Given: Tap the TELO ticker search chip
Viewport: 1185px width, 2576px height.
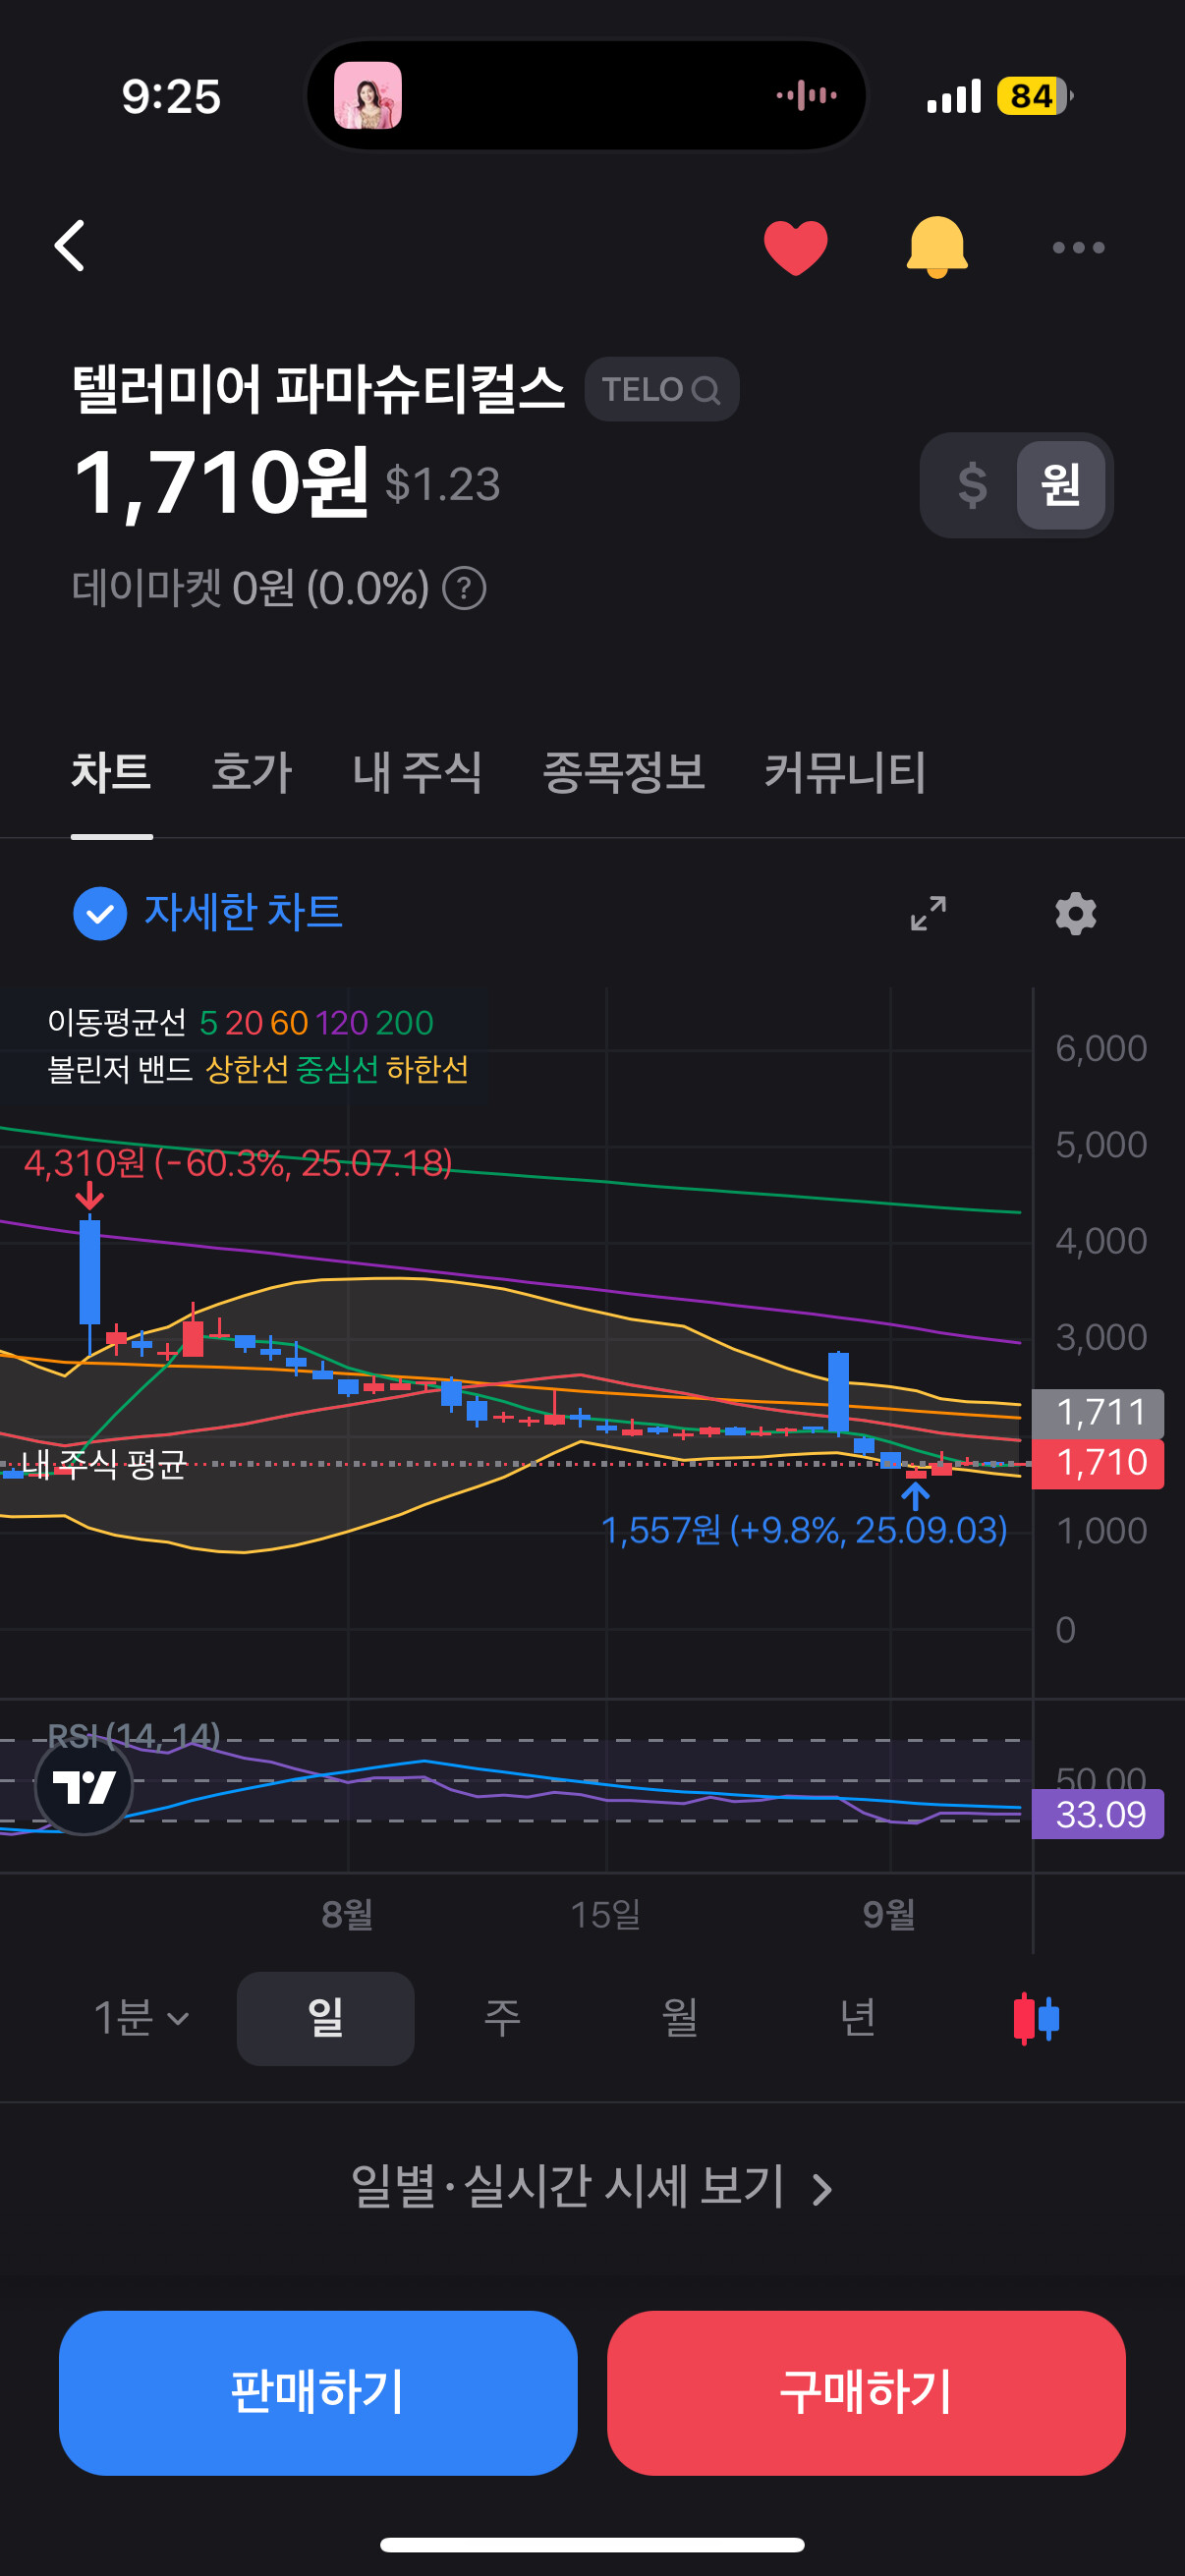Looking at the screenshot, I should point(661,389).
